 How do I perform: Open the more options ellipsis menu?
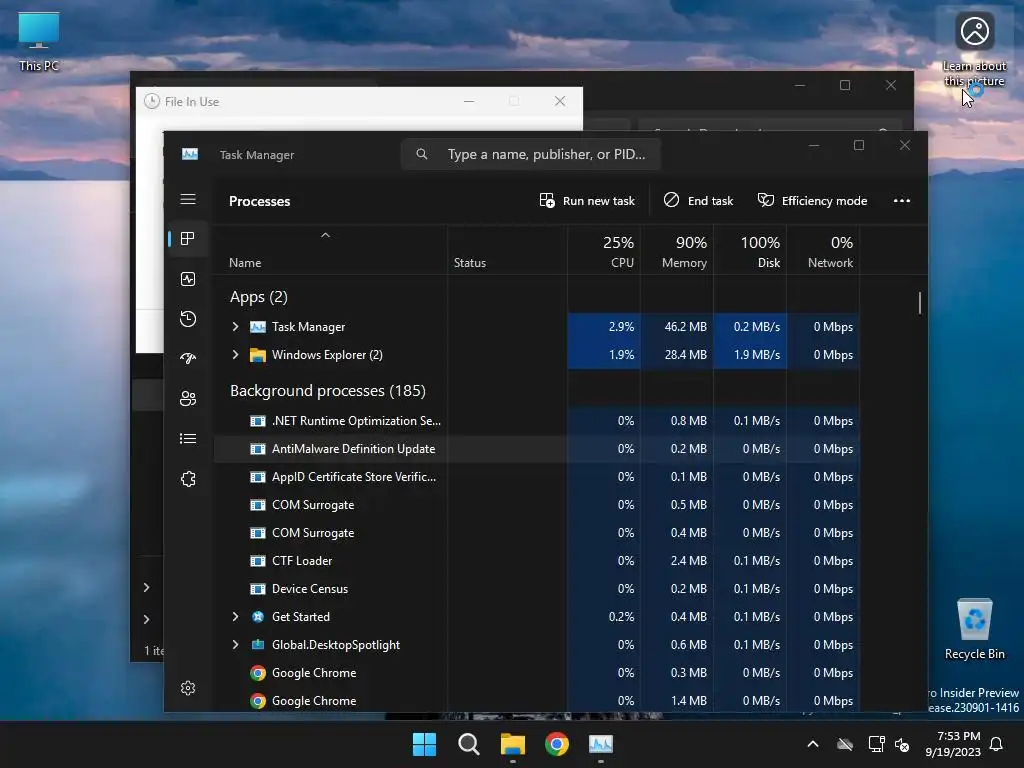(x=902, y=200)
